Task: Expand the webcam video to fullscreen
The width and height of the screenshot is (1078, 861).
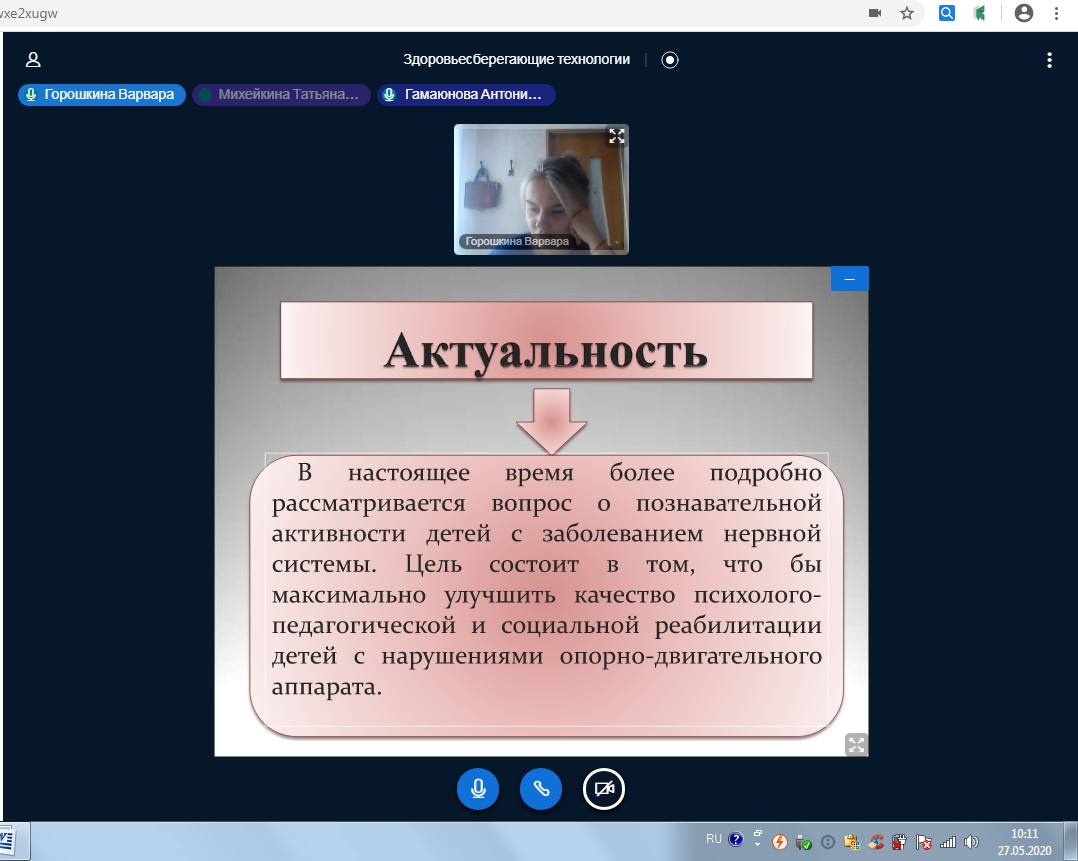Action: [617, 137]
